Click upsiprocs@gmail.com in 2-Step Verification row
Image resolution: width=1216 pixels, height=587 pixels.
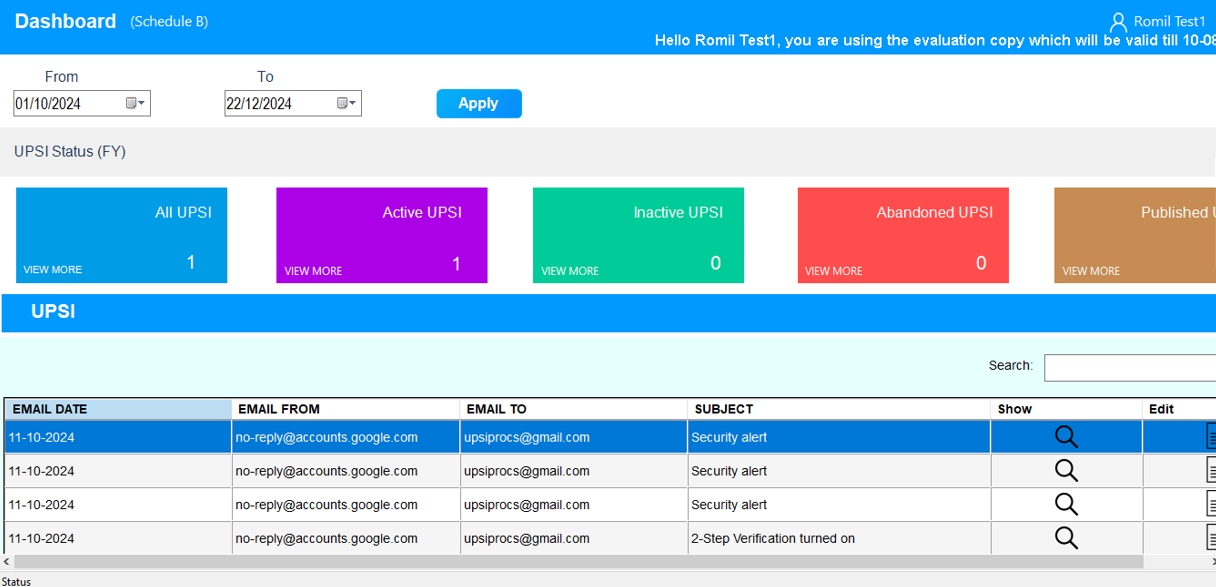(x=526, y=538)
